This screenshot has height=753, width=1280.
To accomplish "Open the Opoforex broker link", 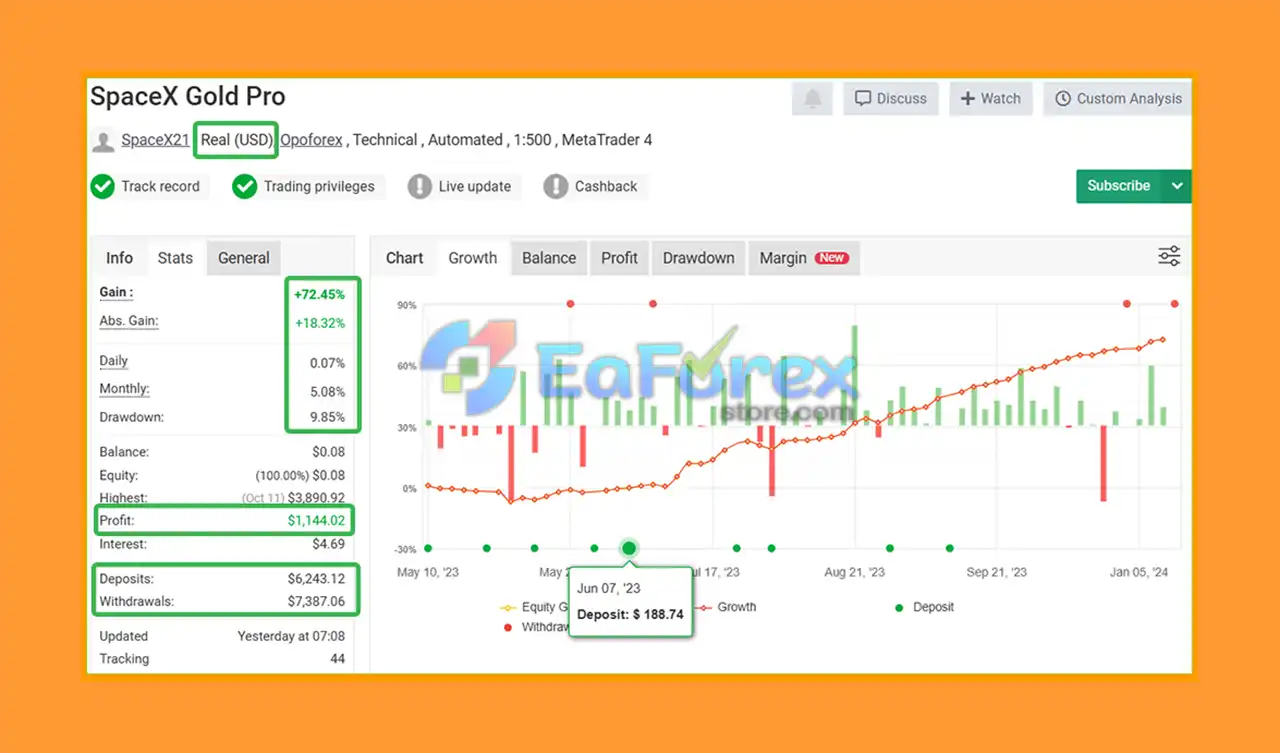I will coord(311,140).
